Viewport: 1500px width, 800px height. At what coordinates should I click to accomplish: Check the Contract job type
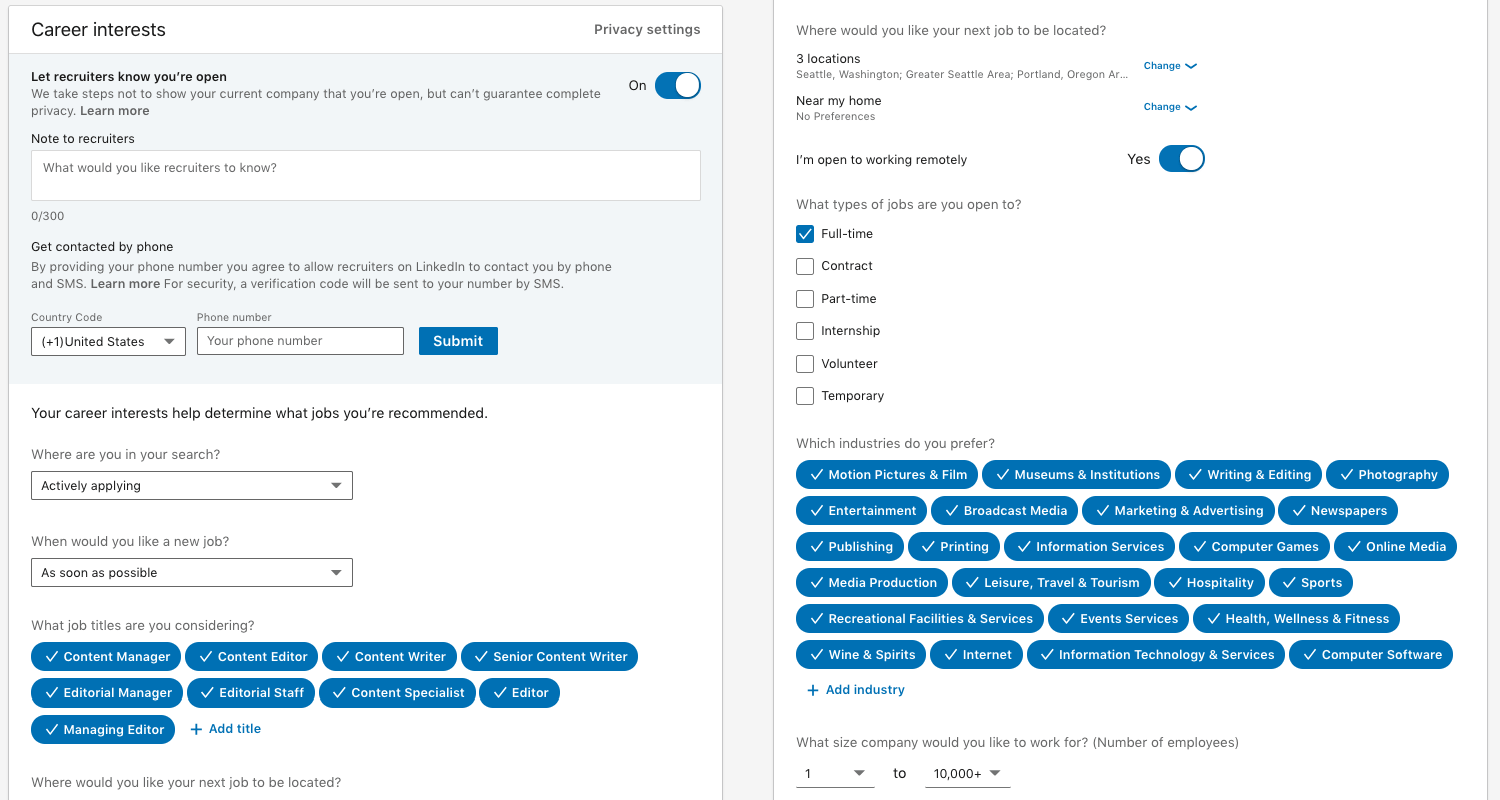pyautogui.click(x=804, y=265)
